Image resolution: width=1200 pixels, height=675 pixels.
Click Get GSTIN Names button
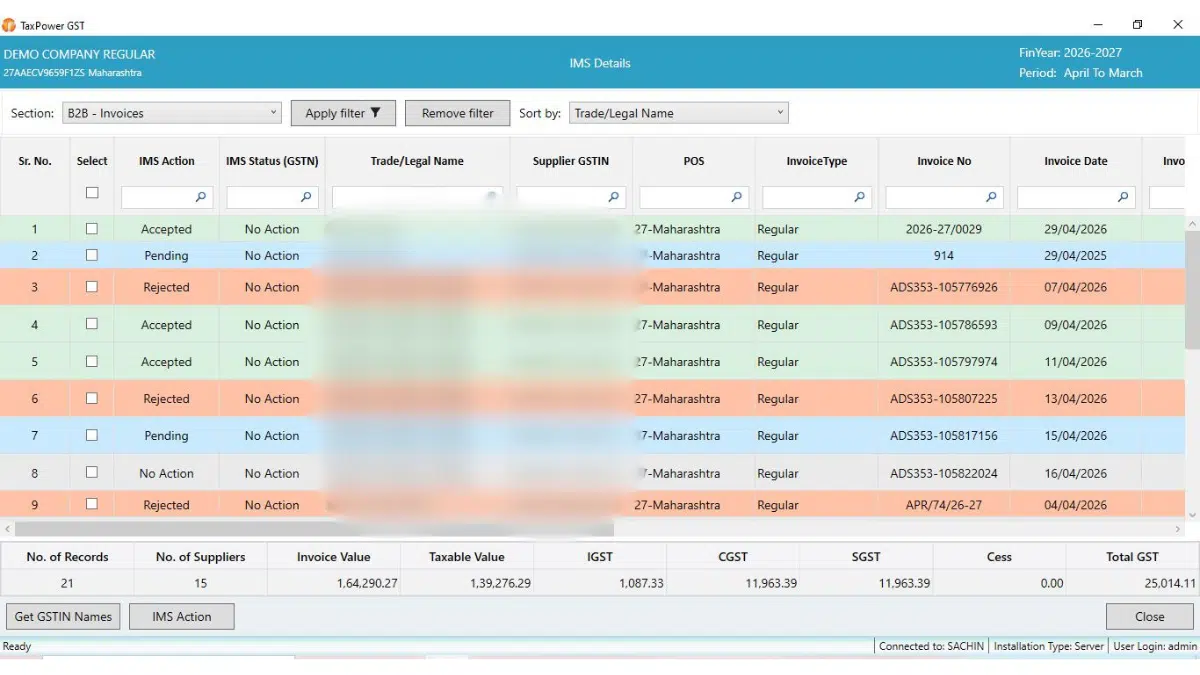point(63,617)
